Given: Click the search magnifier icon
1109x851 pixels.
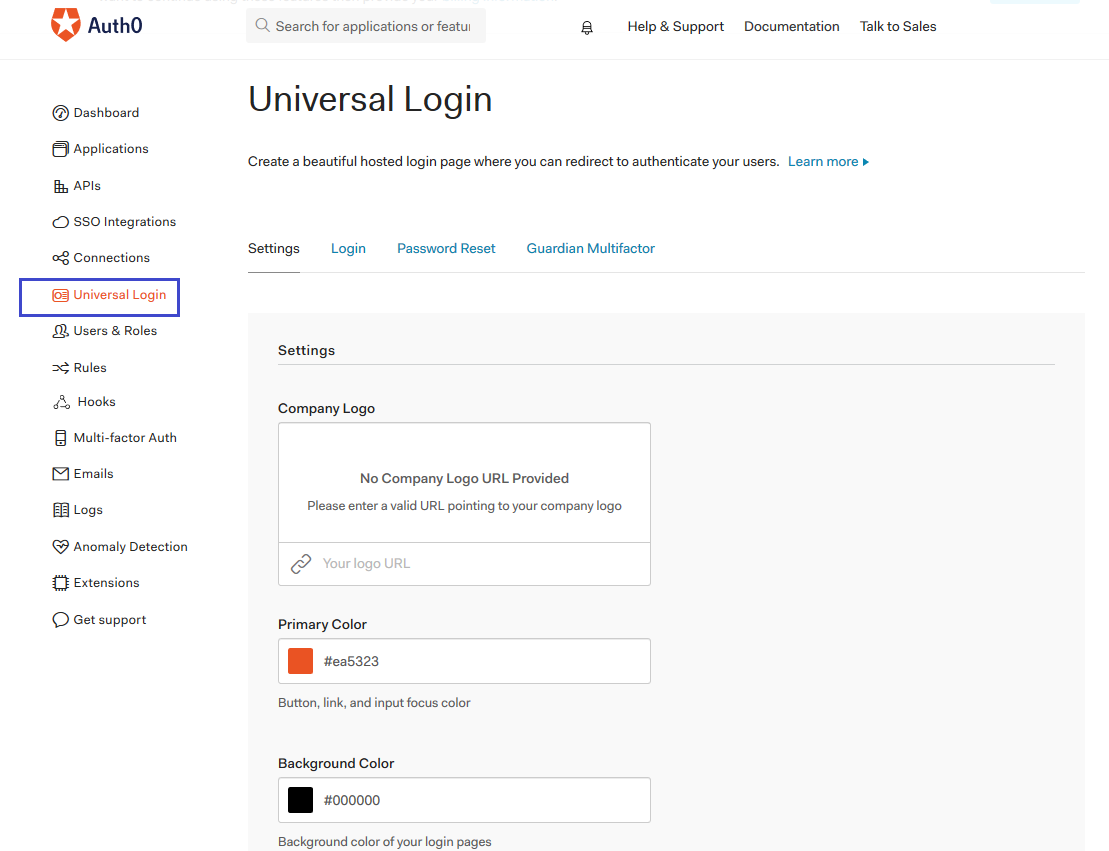Looking at the screenshot, I should (x=262, y=25).
